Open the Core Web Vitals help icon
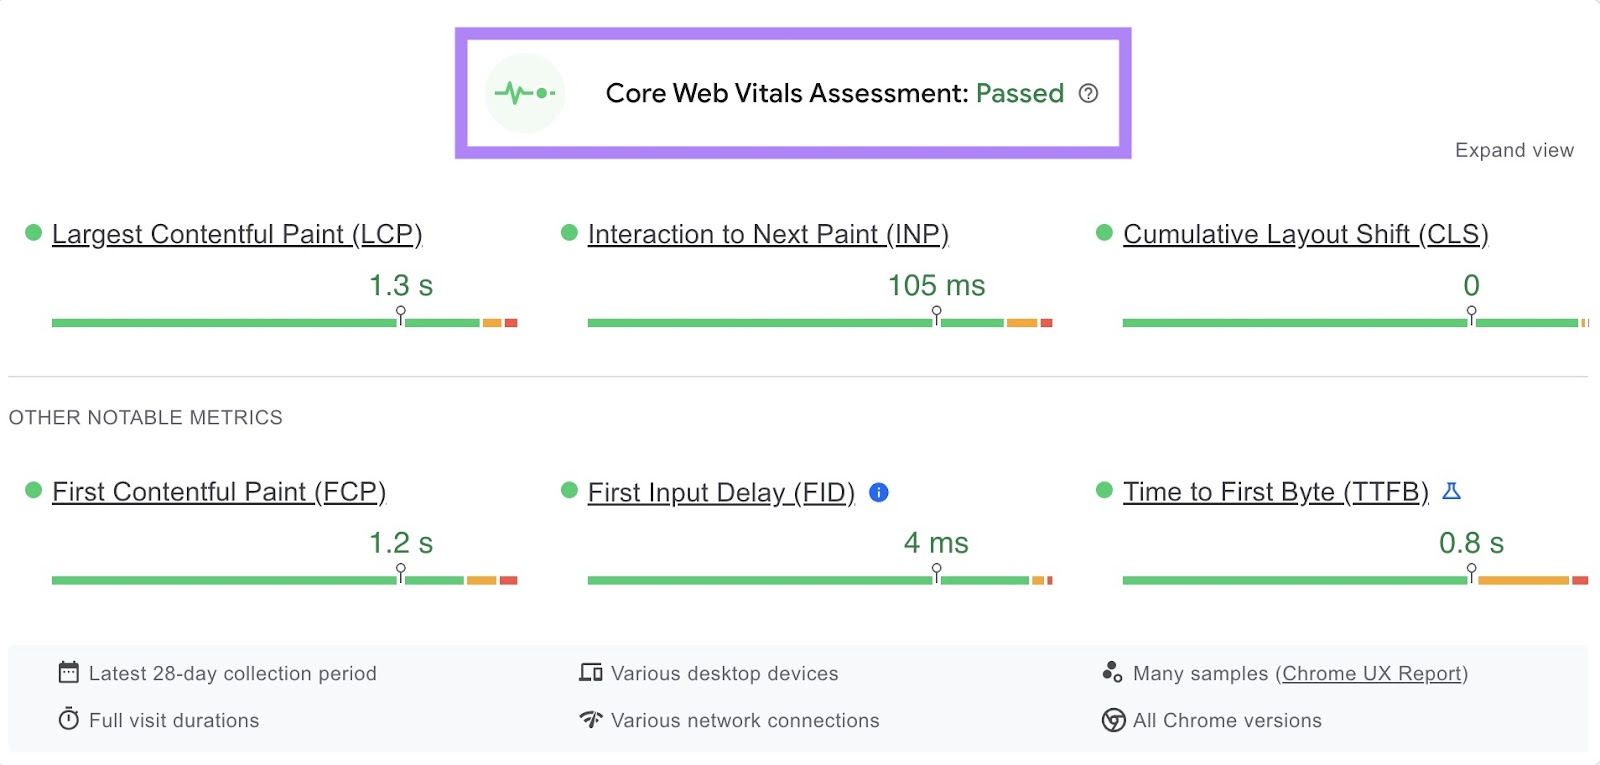This screenshot has height=765, width=1600. coord(1089,93)
